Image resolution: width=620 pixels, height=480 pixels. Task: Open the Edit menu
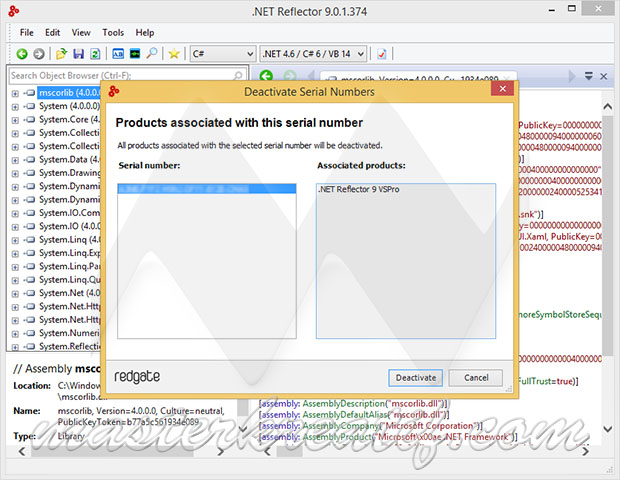click(x=52, y=32)
